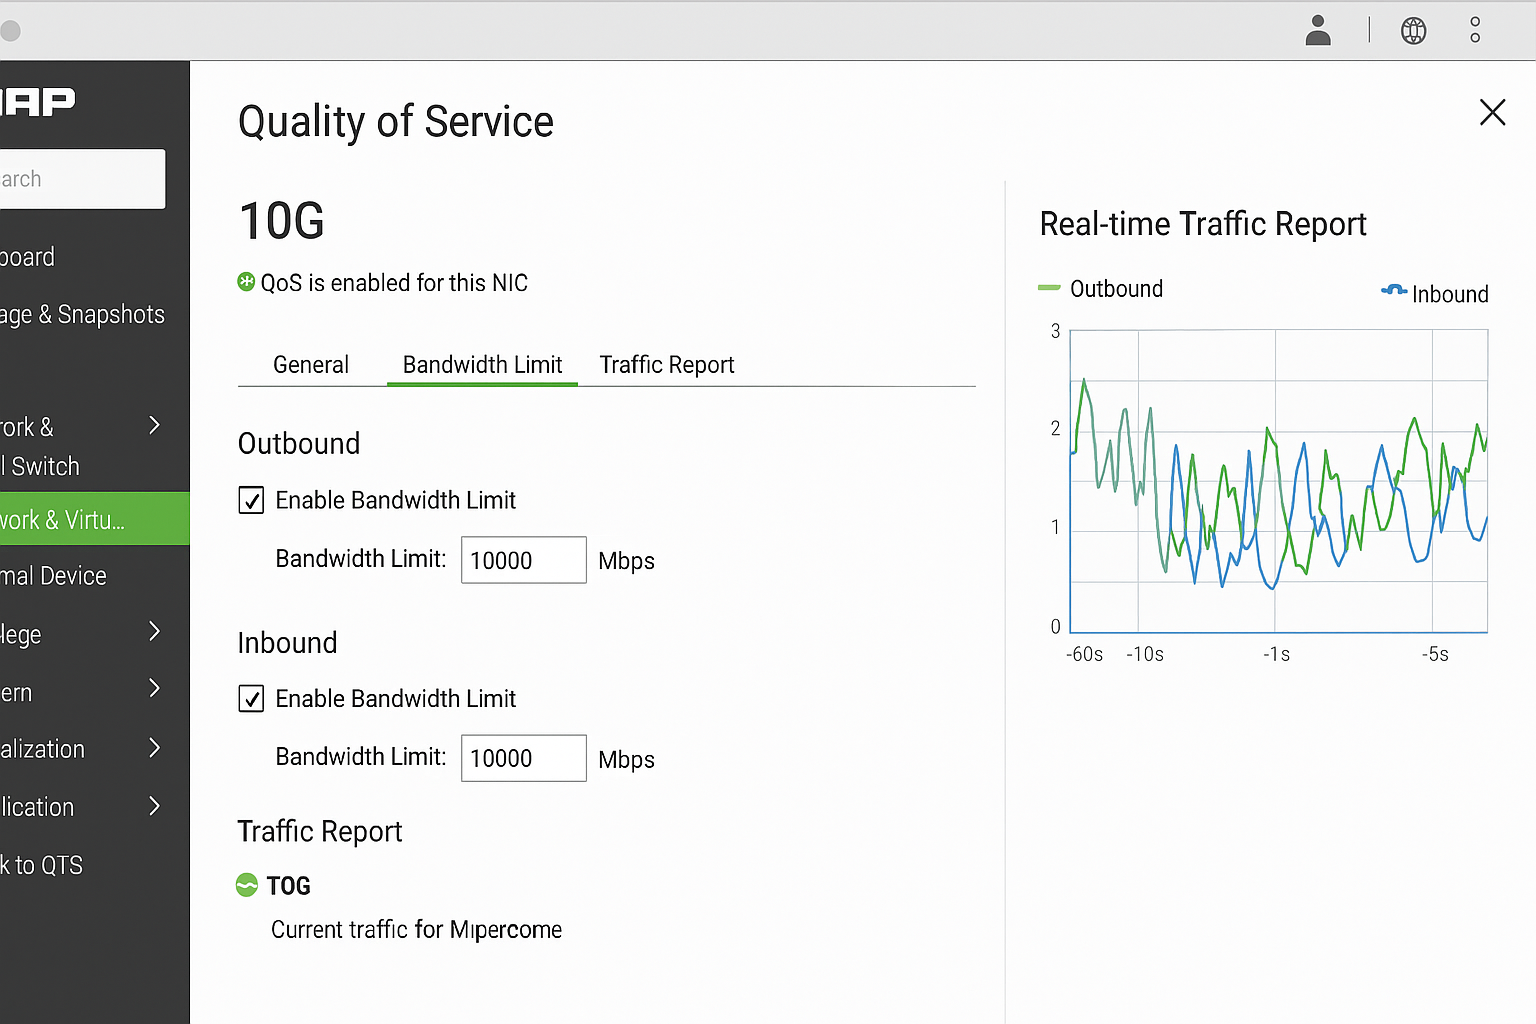Image resolution: width=1536 pixels, height=1024 pixels.
Task: Click the TOG label in Traffic Report
Action: [289, 886]
